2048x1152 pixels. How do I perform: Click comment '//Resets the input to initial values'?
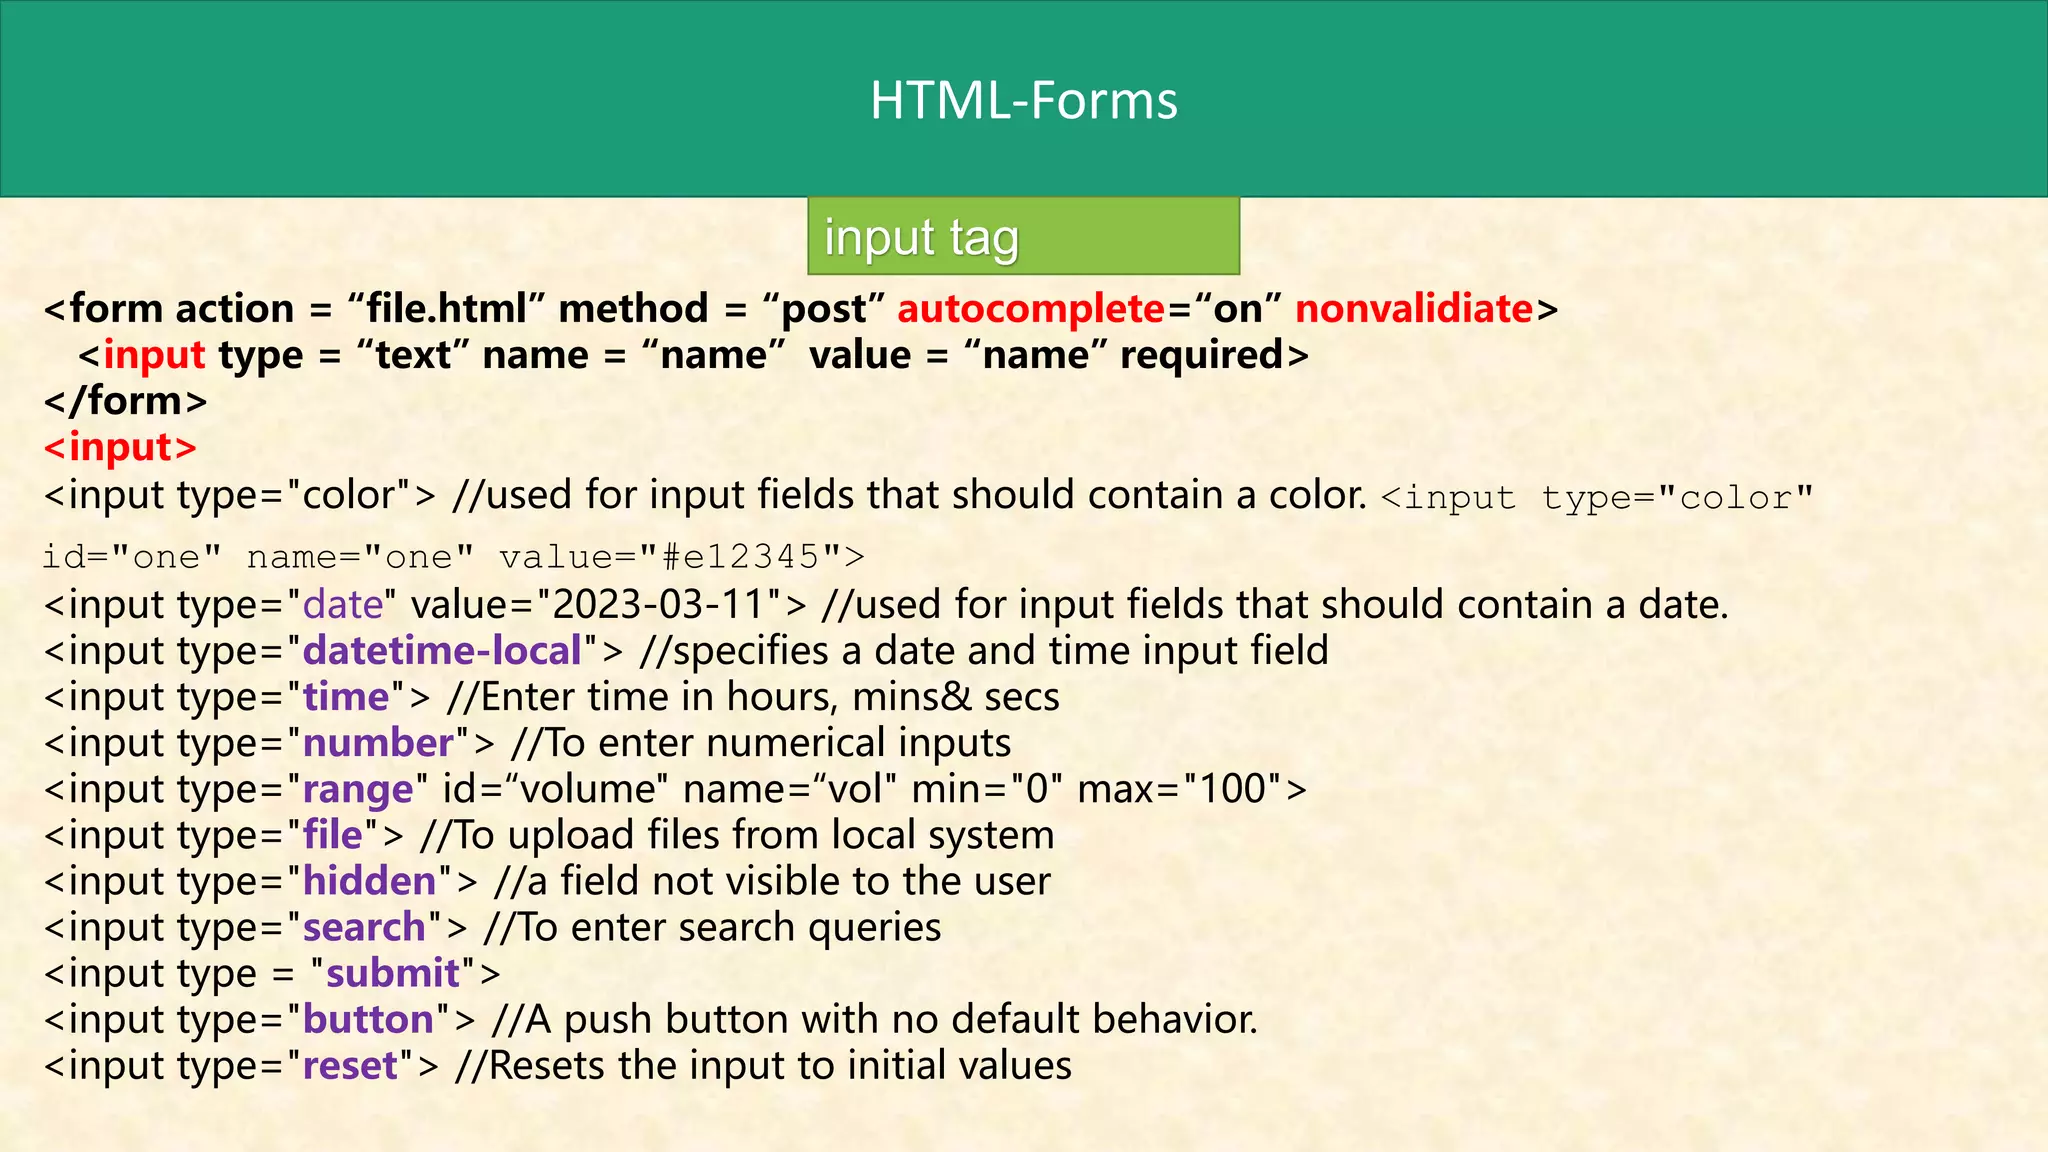coord(764,1065)
